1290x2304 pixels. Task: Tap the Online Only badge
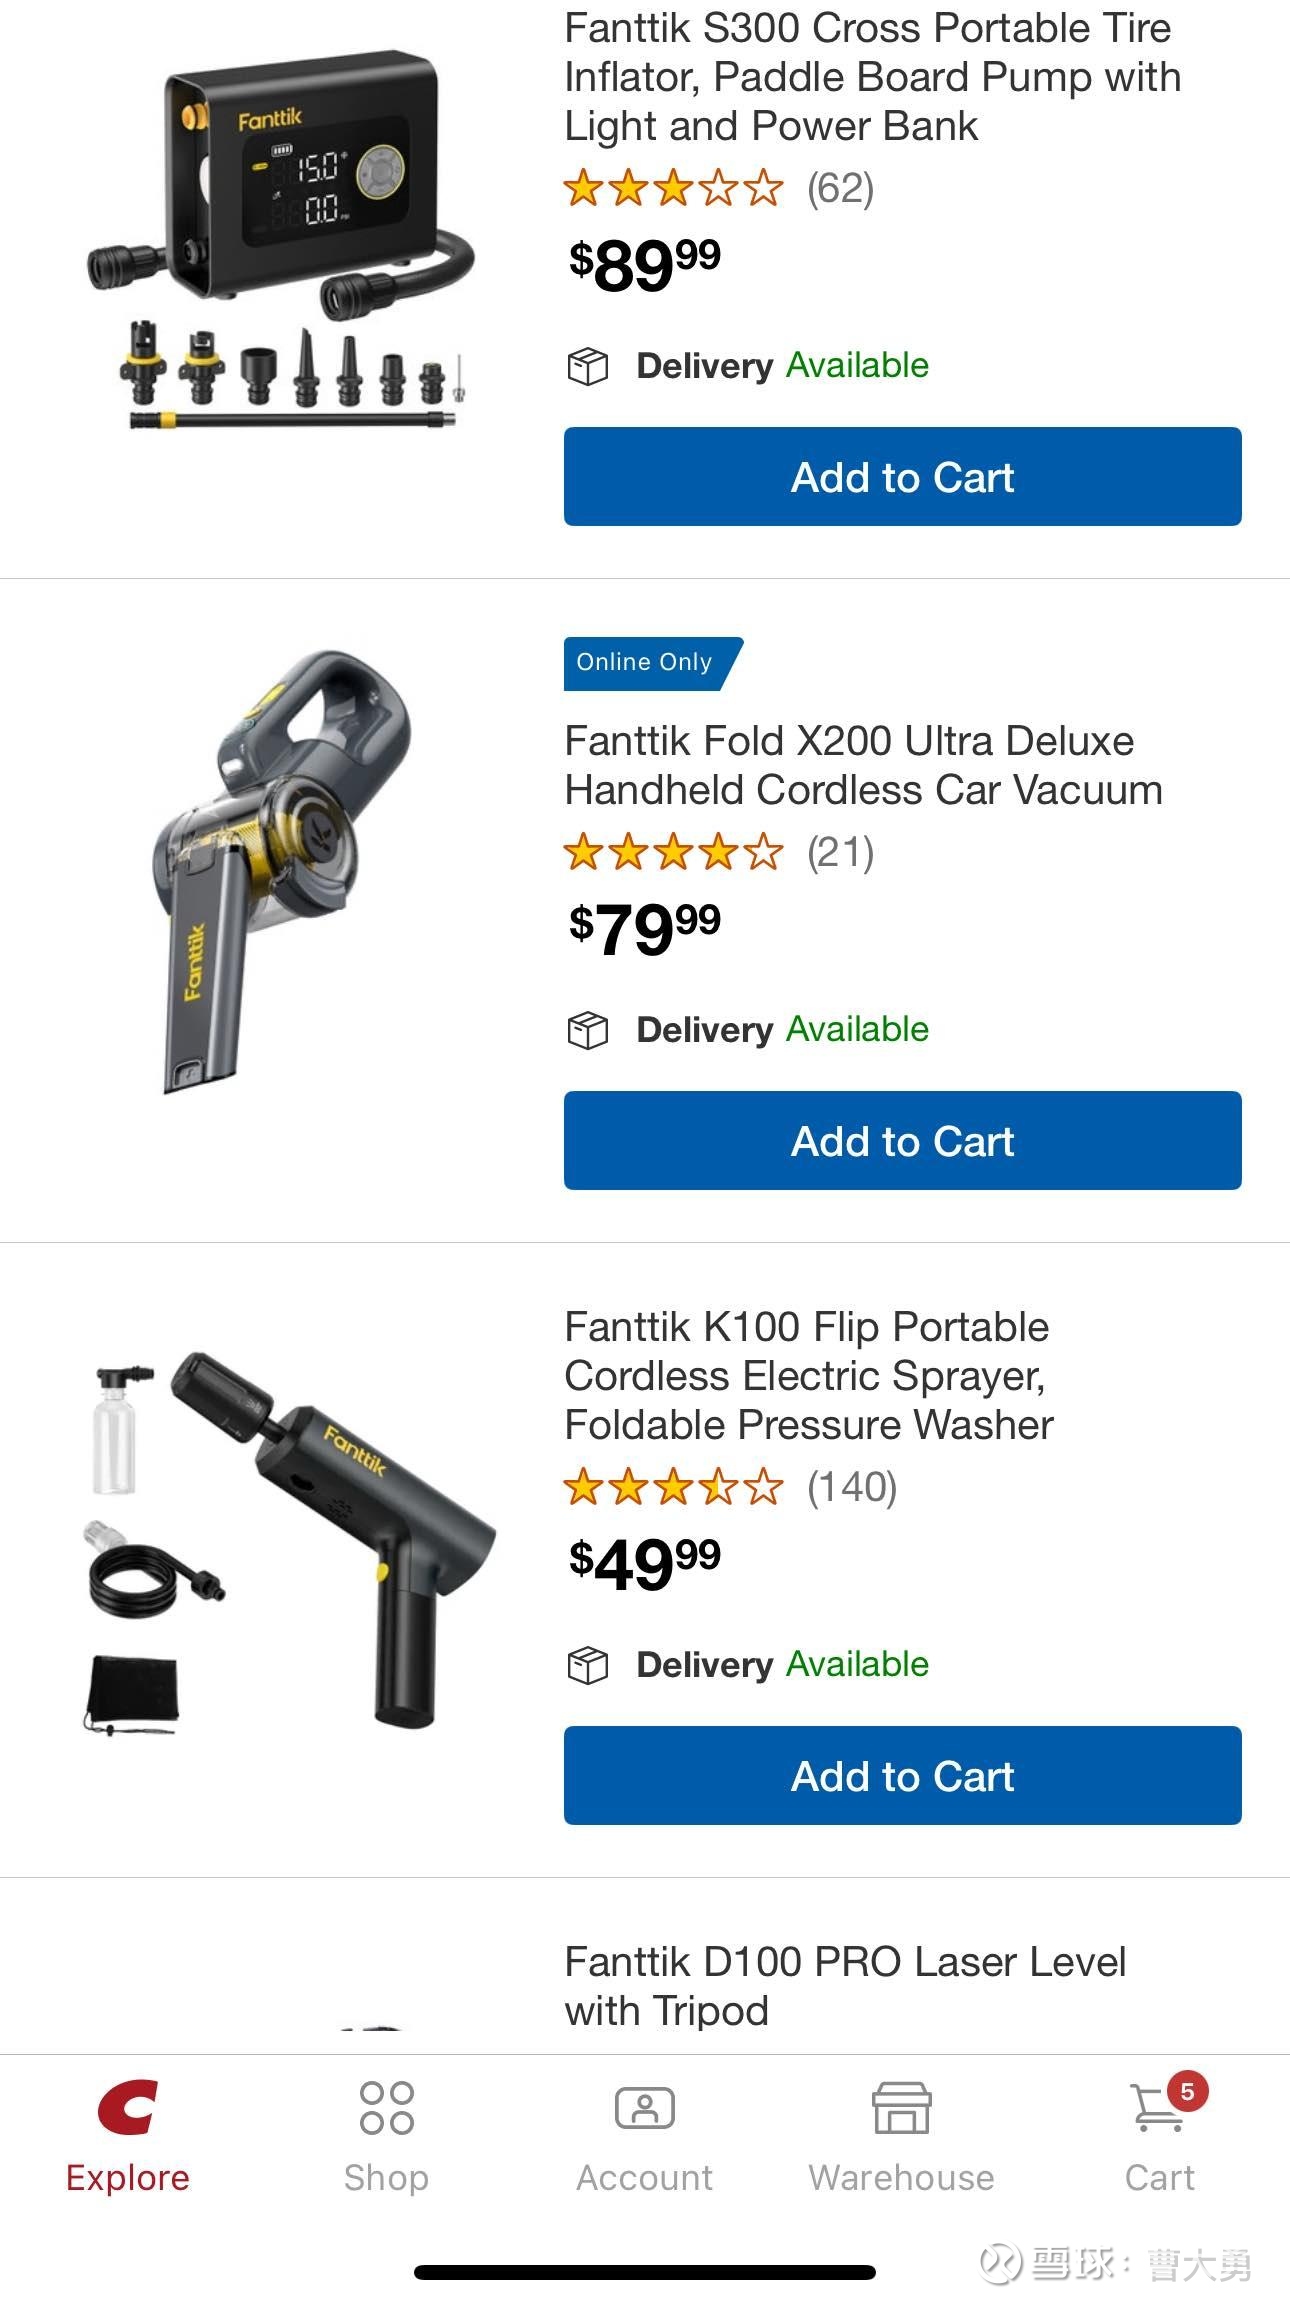650,663
